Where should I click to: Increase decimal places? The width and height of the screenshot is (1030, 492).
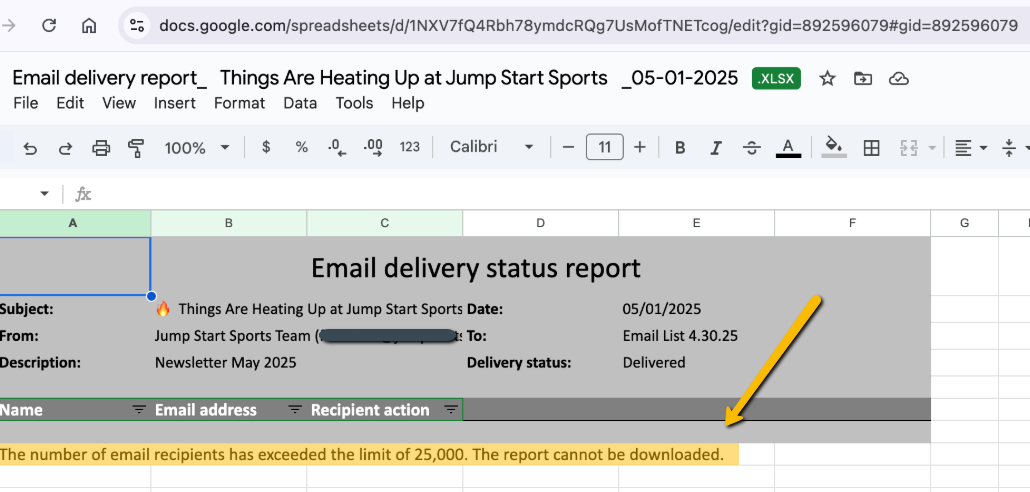click(373, 148)
